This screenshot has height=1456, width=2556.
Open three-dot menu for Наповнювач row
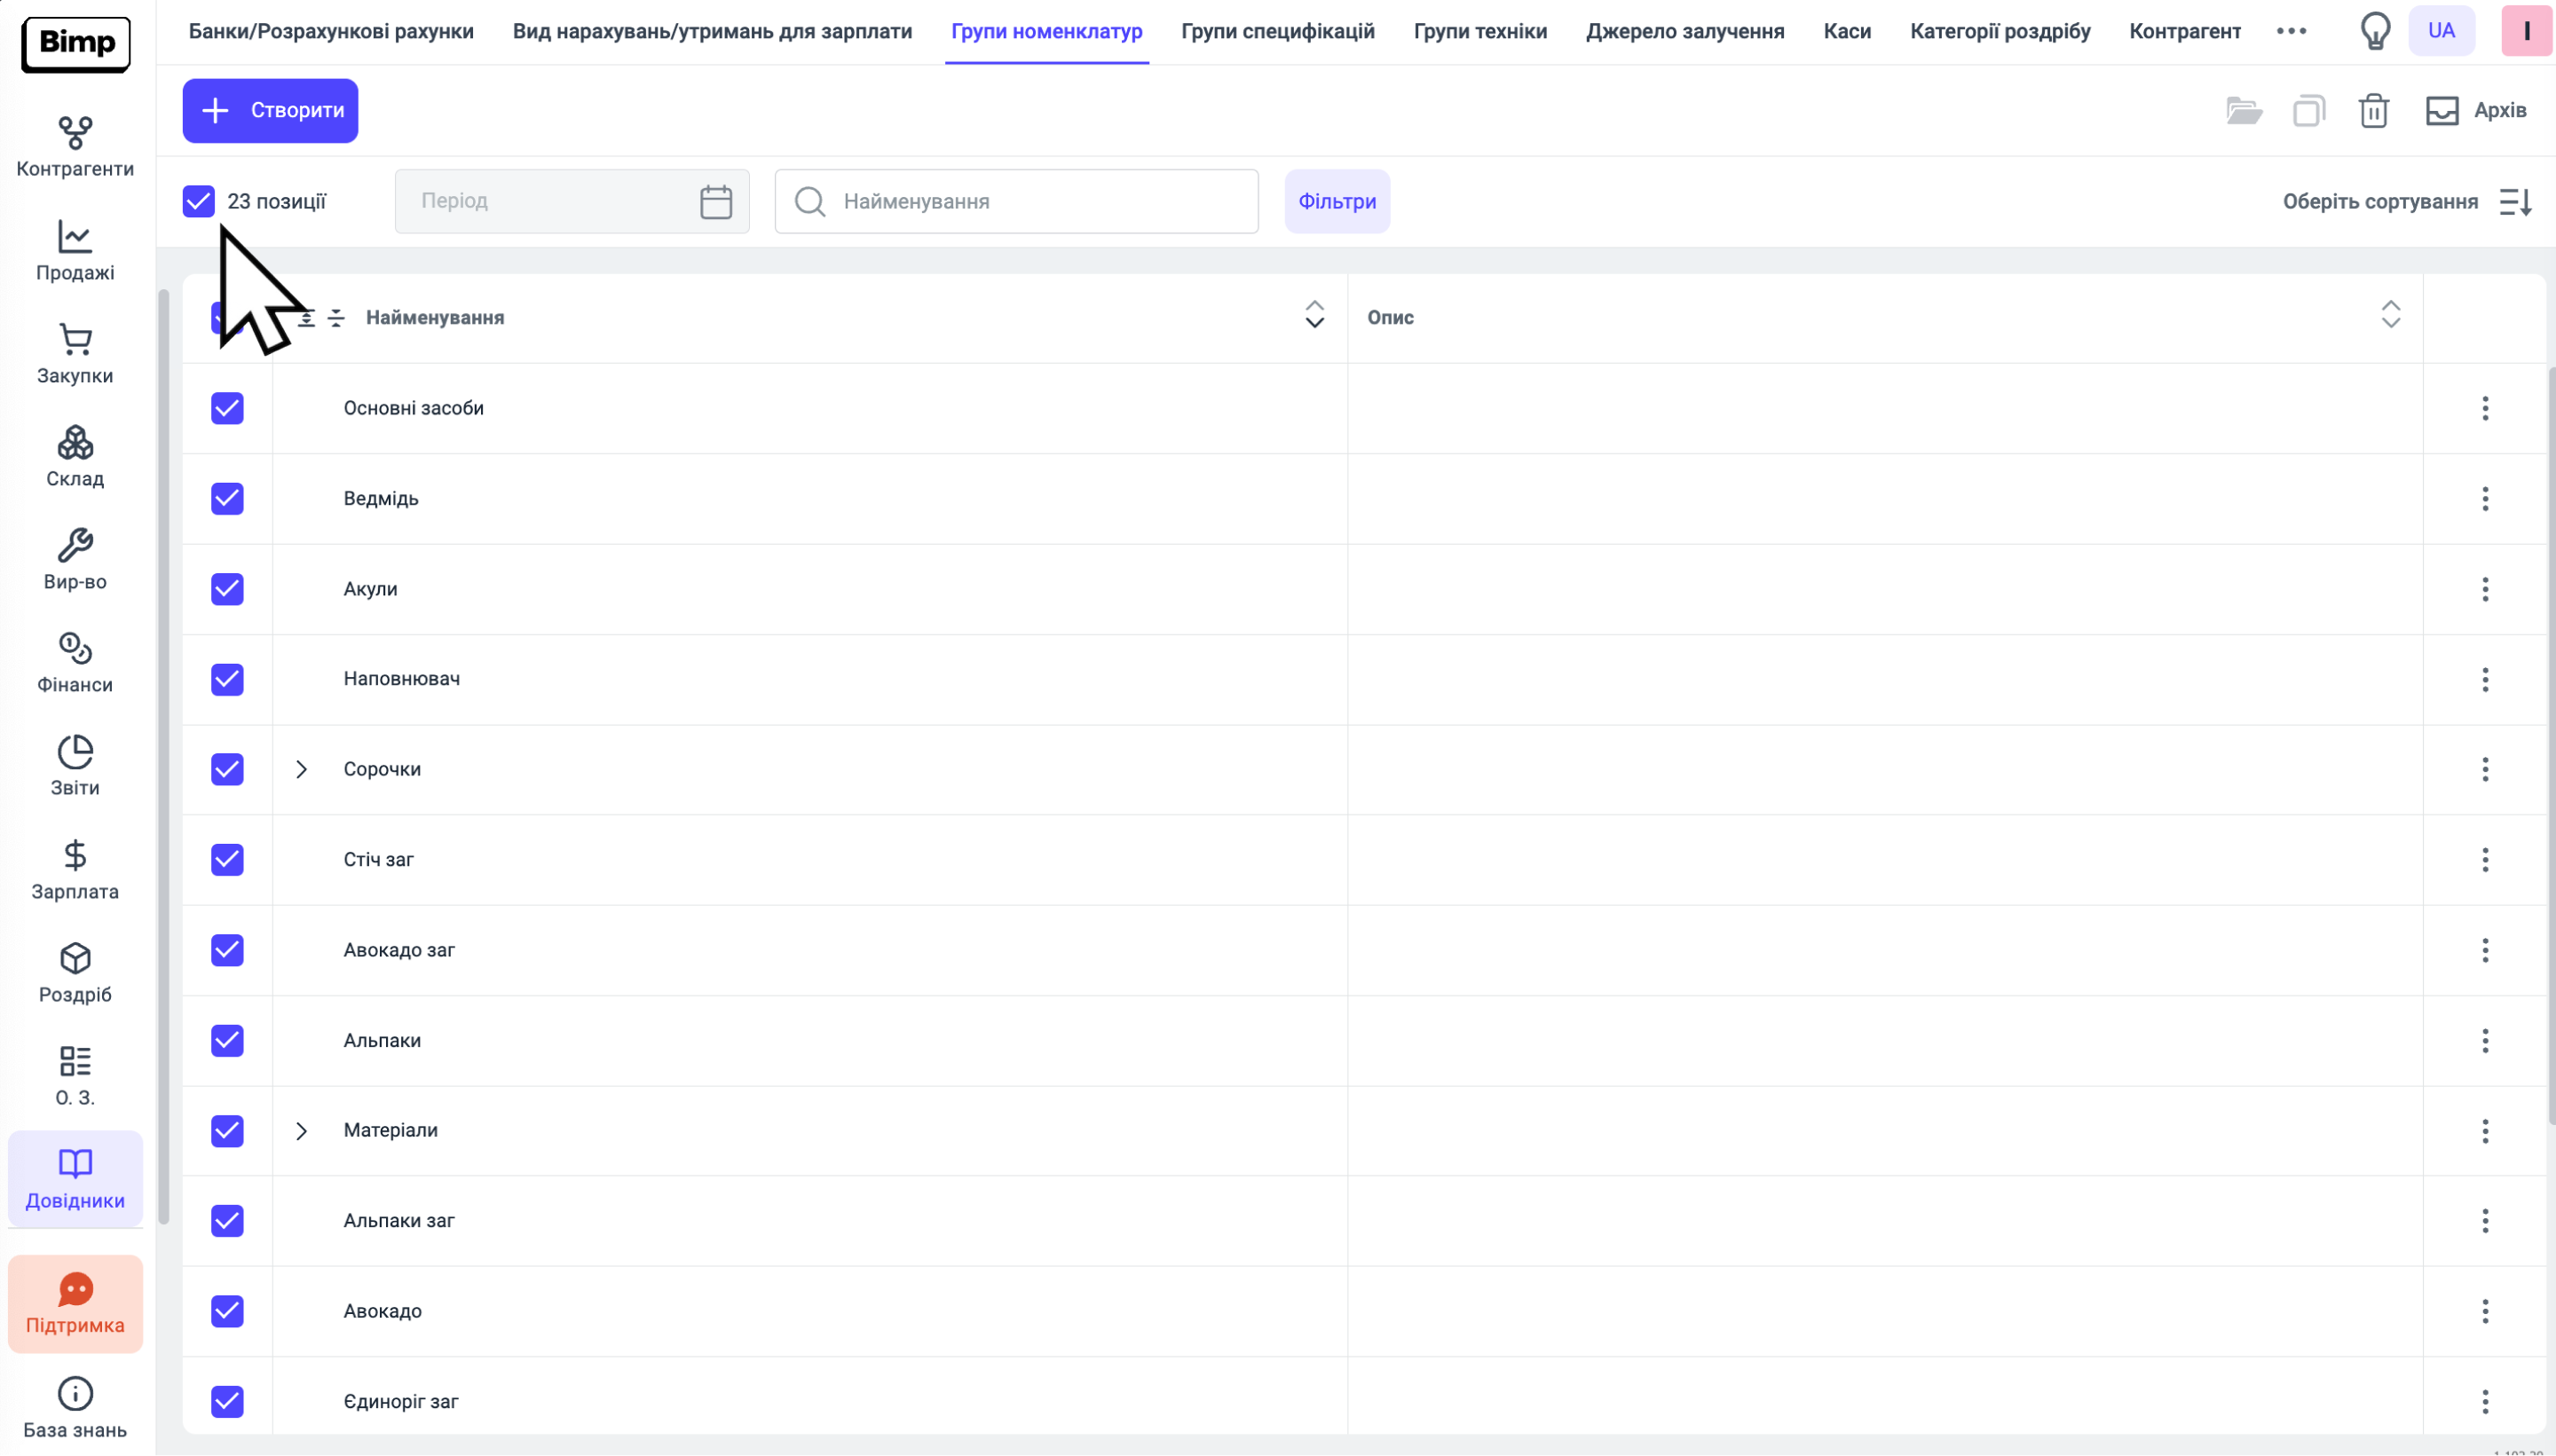[2485, 680]
